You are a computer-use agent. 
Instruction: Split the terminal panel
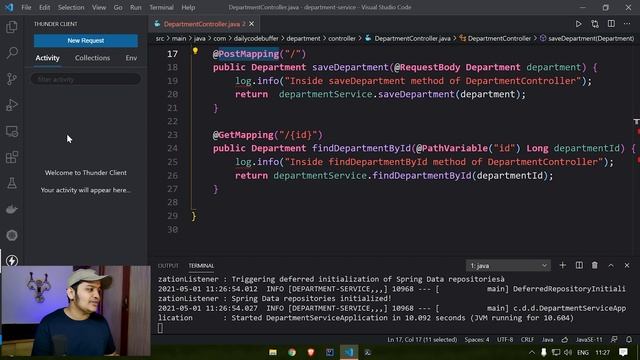click(x=579, y=265)
